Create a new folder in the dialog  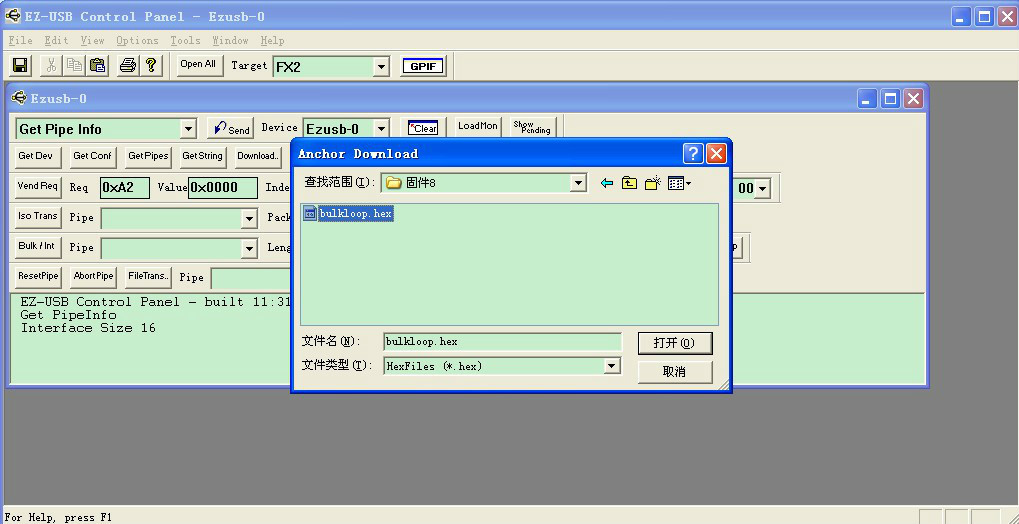click(x=652, y=183)
